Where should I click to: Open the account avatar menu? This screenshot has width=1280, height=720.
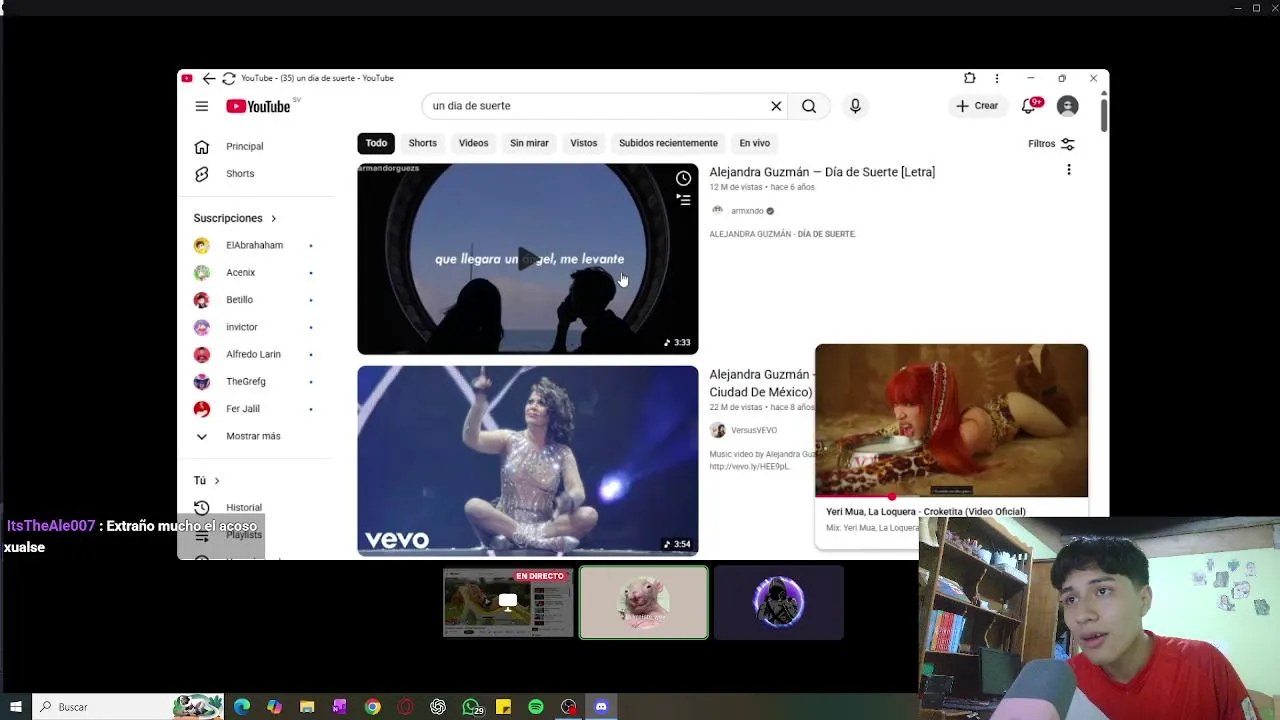click(1068, 106)
